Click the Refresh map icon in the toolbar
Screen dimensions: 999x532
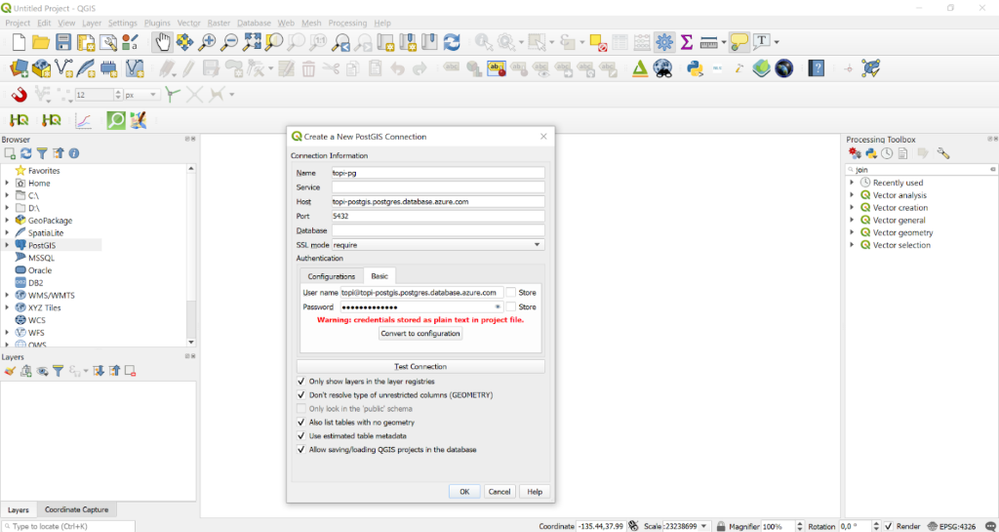452,43
